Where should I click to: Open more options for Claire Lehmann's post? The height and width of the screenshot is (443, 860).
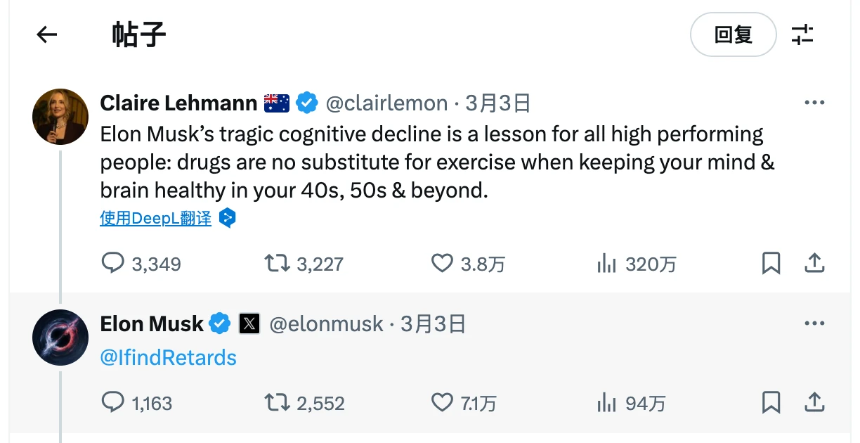(x=815, y=102)
